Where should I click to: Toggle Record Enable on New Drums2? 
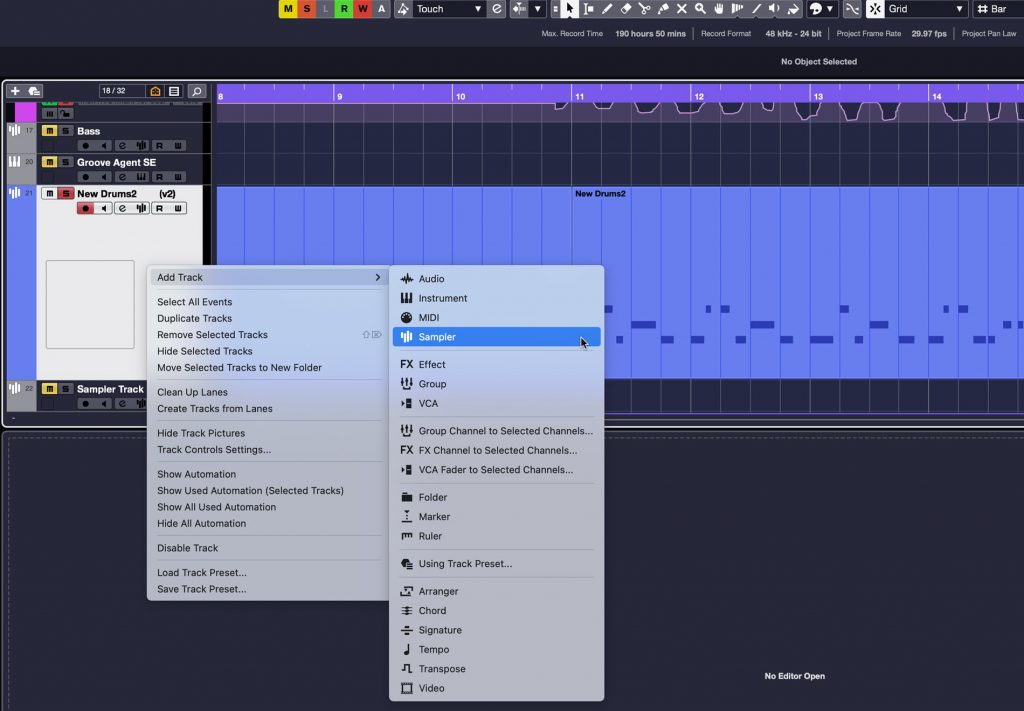(86, 208)
